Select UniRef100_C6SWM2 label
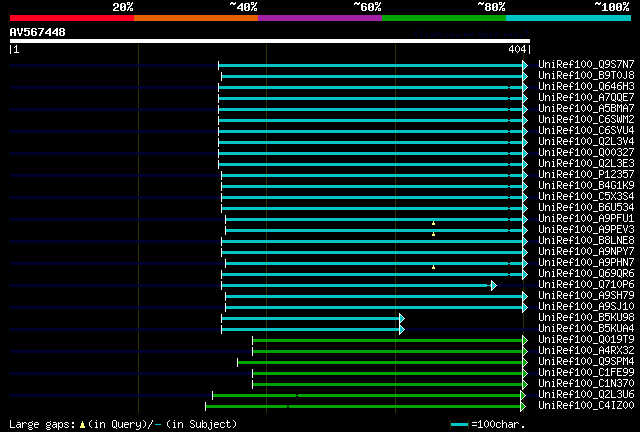This screenshot has height=432, width=640. [x=586, y=119]
